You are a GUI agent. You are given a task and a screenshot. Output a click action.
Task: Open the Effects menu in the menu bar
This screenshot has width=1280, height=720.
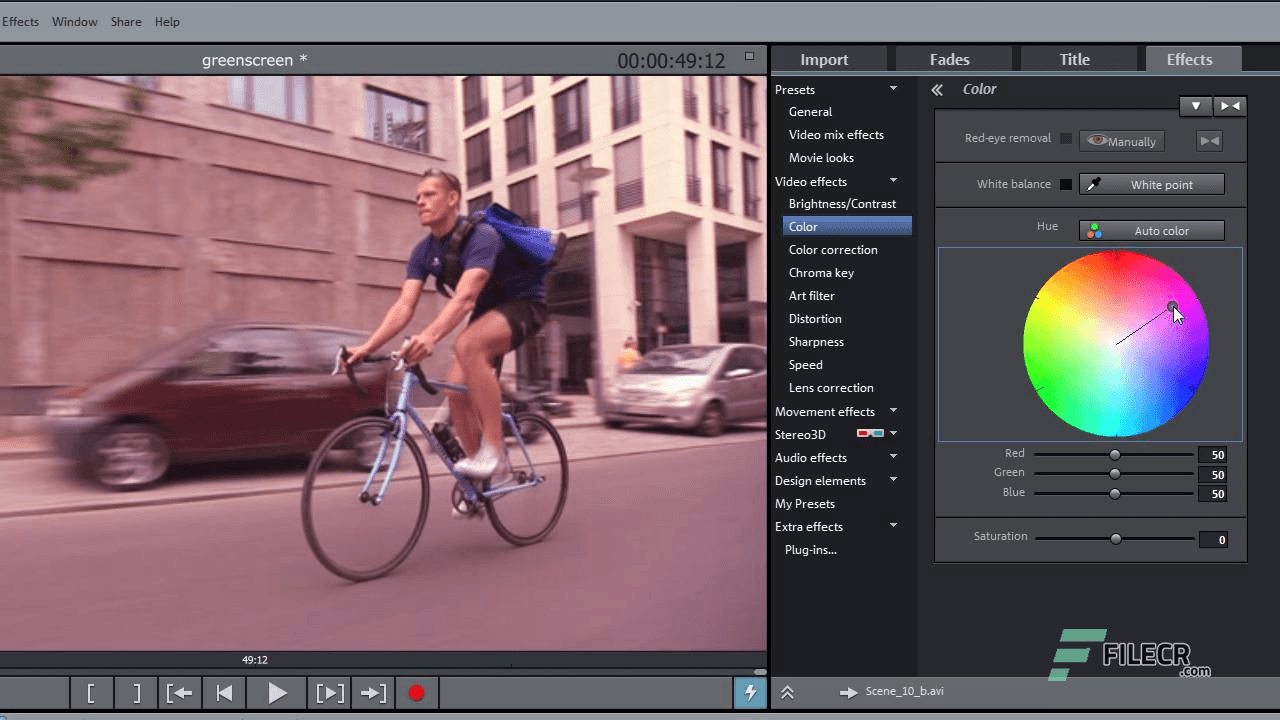pyautogui.click(x=20, y=21)
